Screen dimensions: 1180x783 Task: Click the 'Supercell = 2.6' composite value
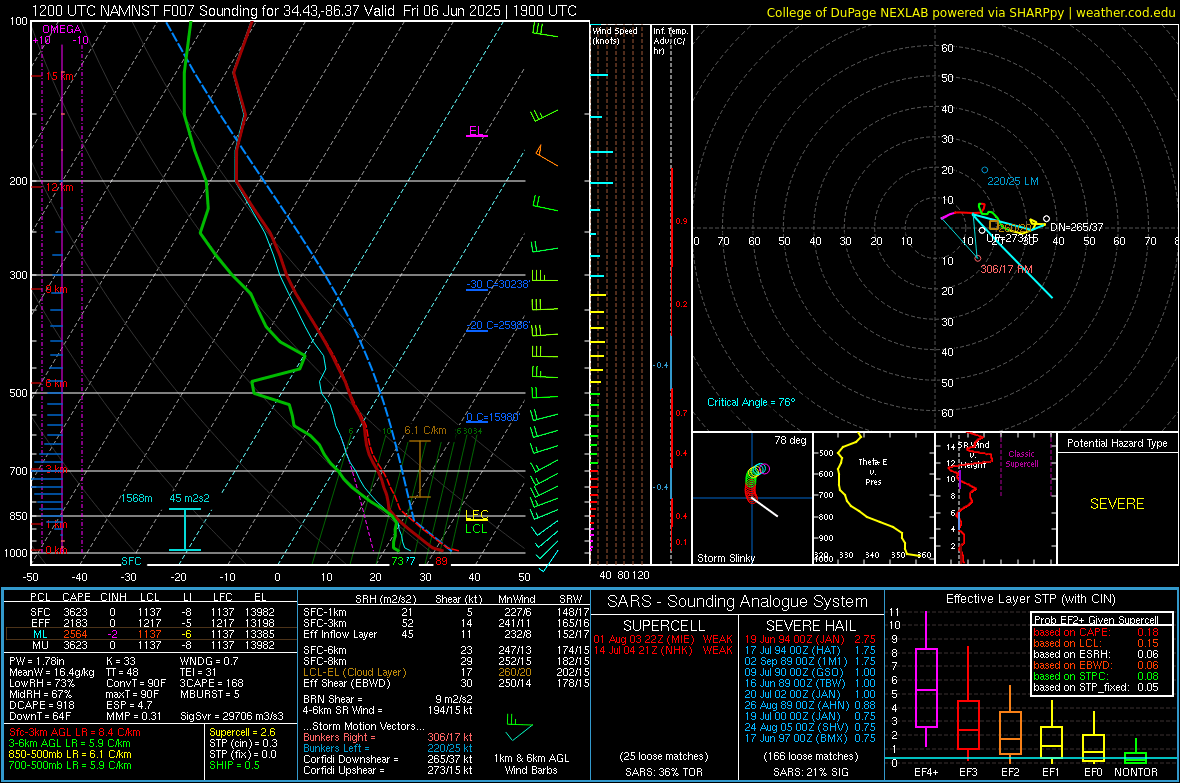(242, 732)
